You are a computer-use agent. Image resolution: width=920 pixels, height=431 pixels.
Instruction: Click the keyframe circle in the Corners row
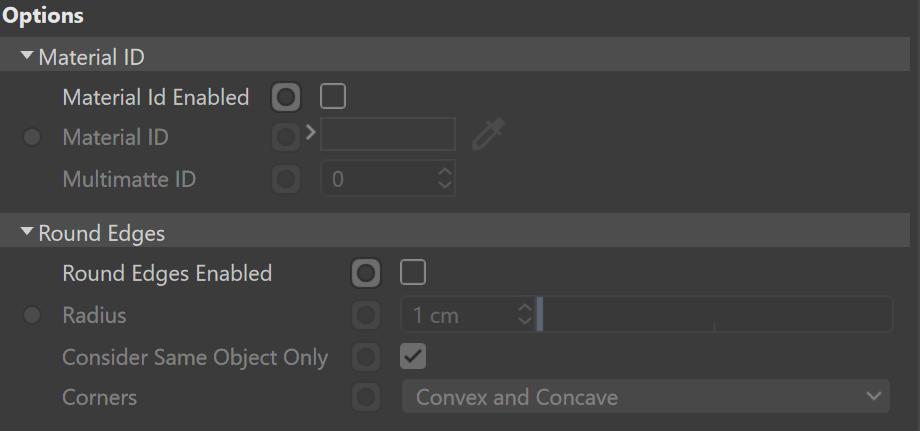(366, 398)
